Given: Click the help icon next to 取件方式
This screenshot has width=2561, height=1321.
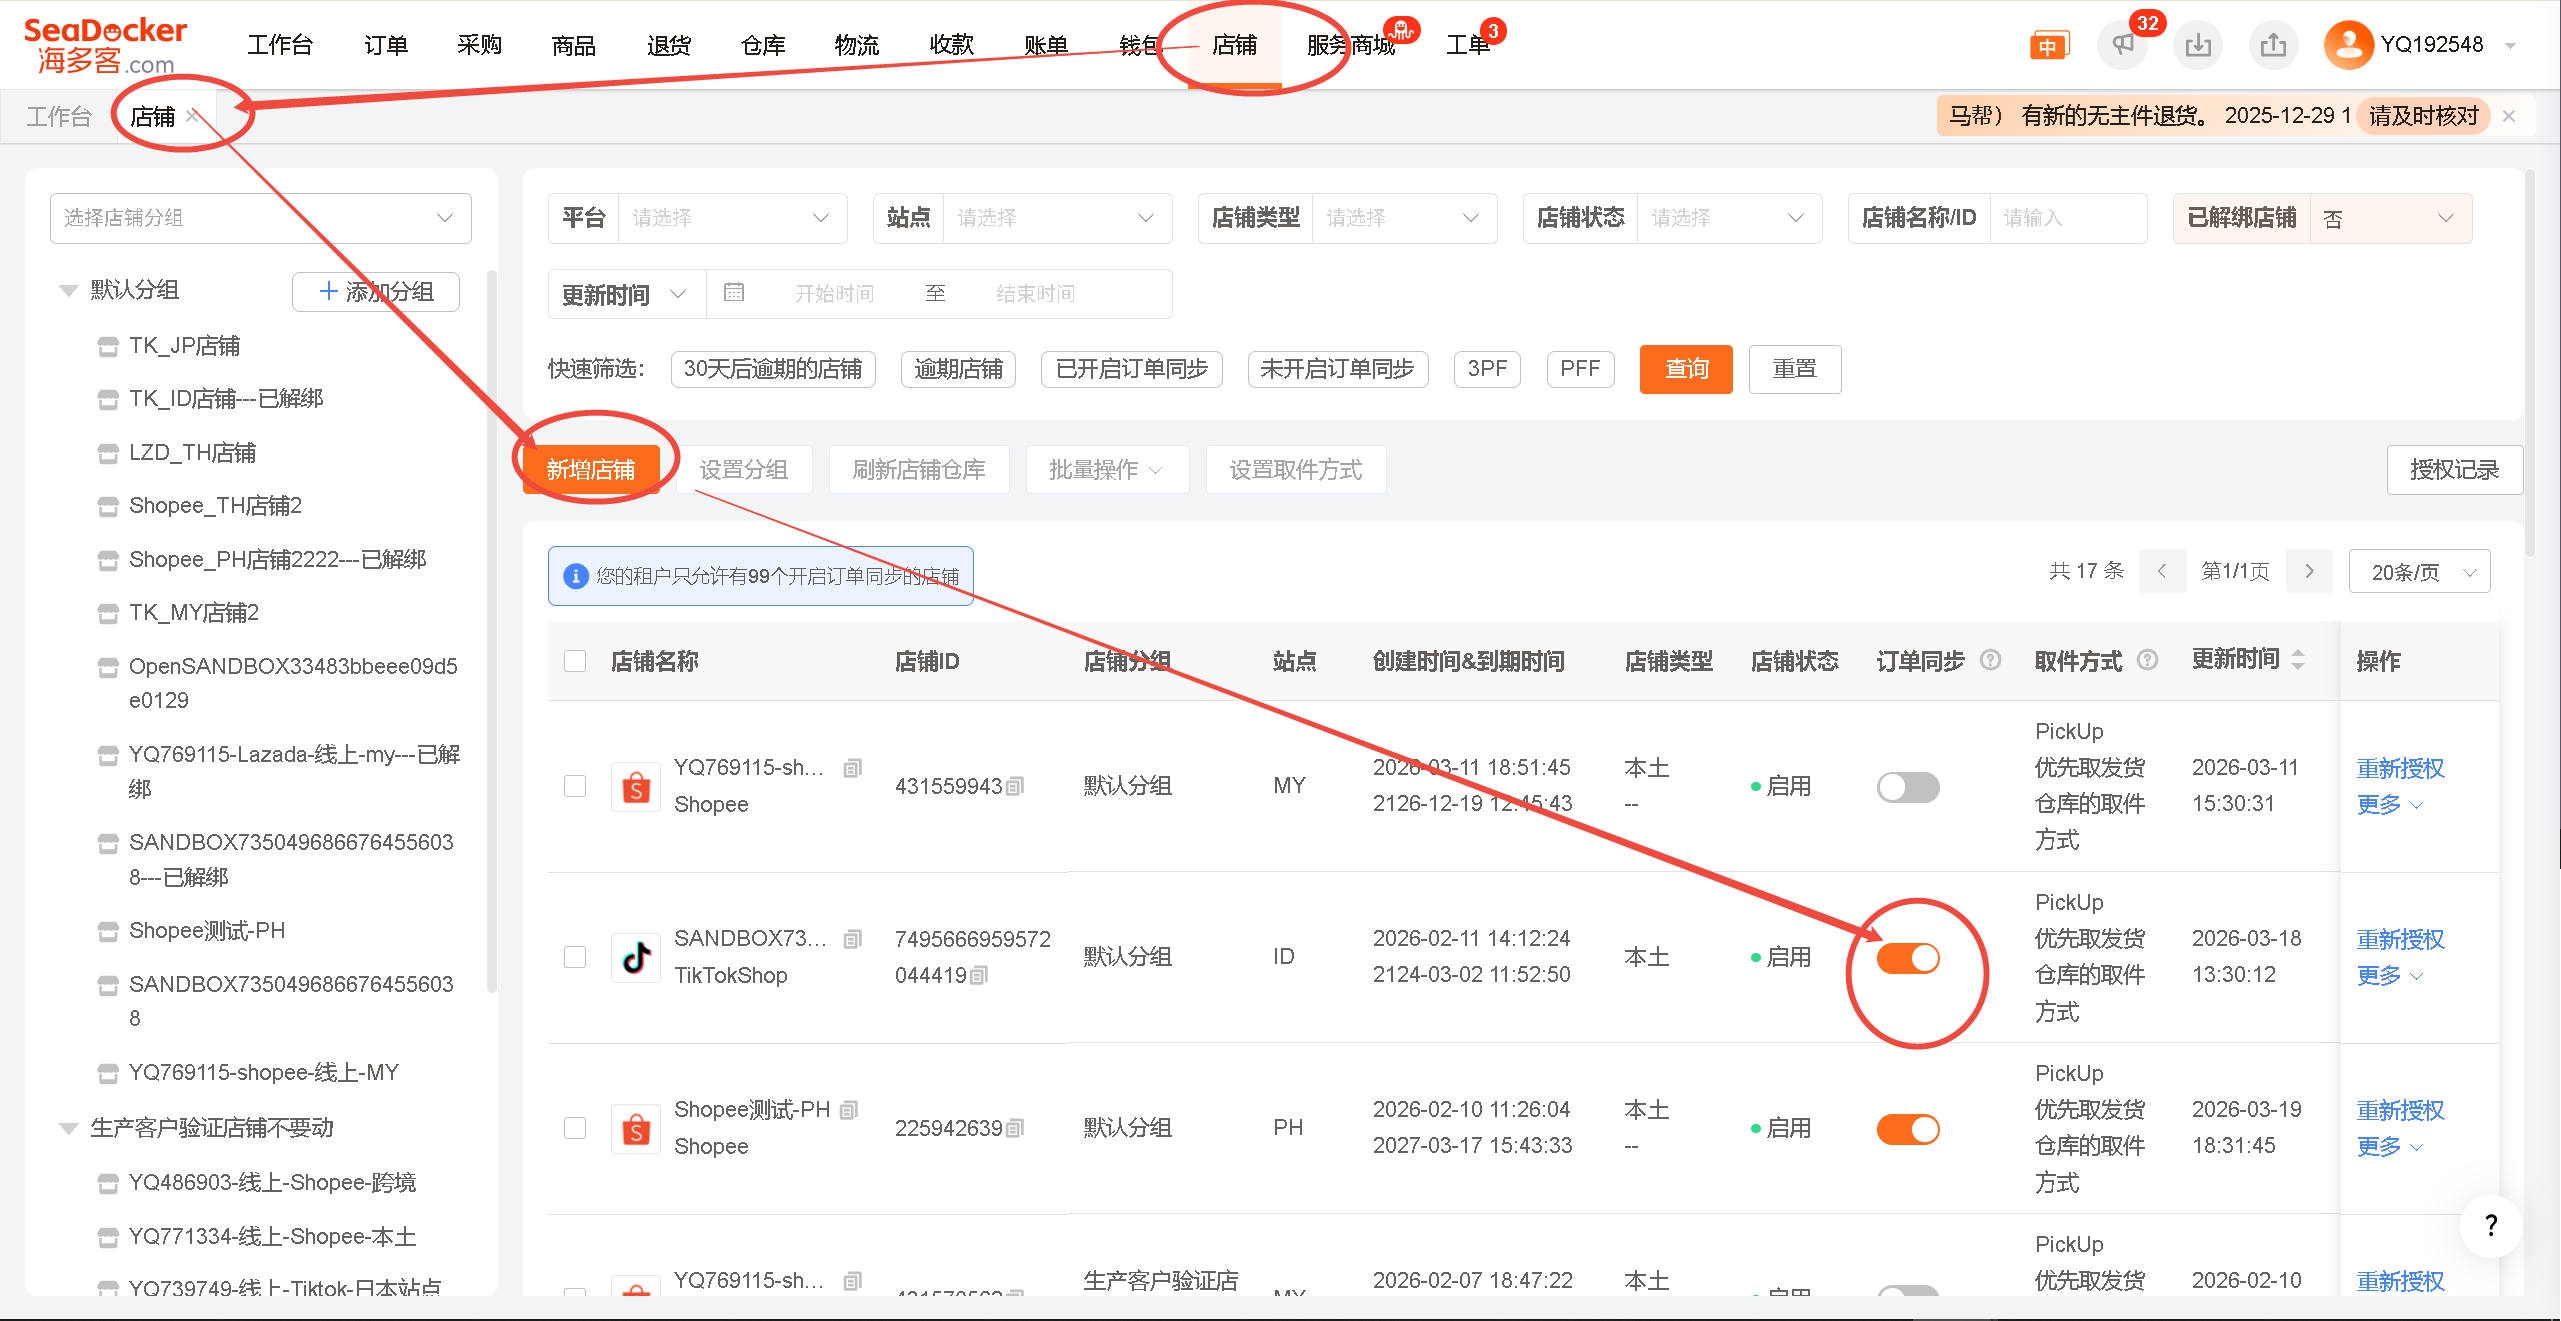Looking at the screenshot, I should 2147,660.
